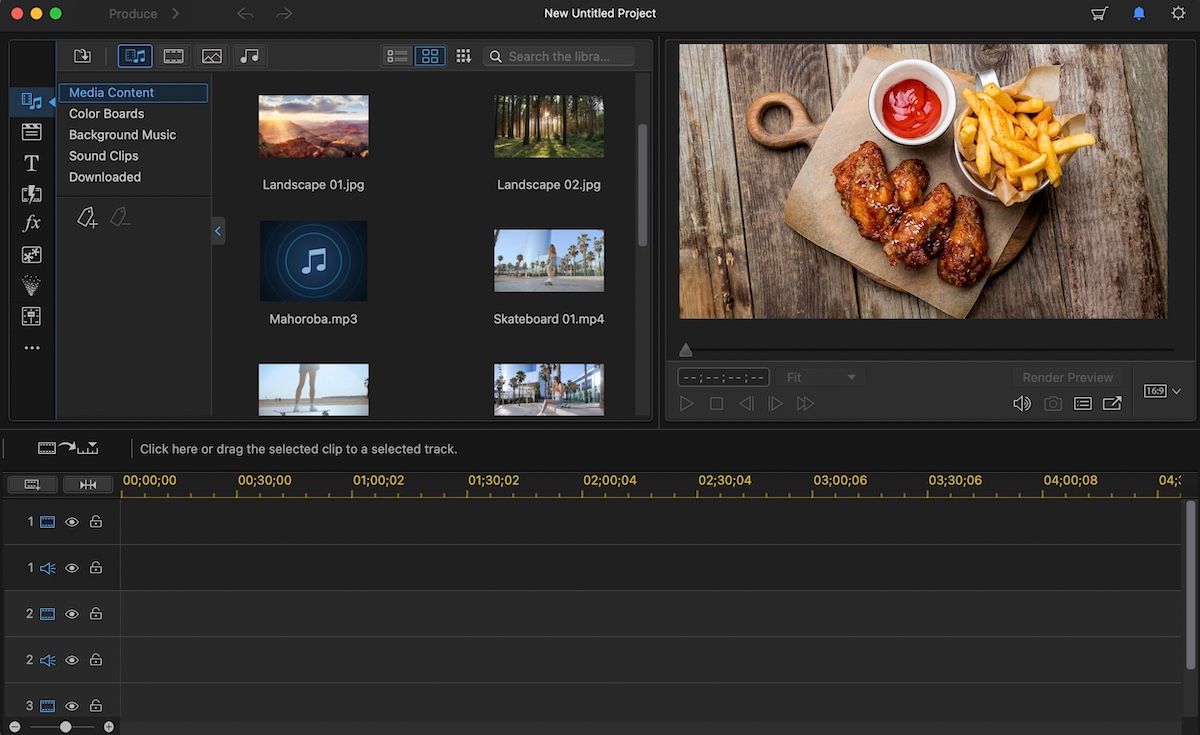Redo with the right arrow
The image size is (1200, 735).
[x=284, y=13]
